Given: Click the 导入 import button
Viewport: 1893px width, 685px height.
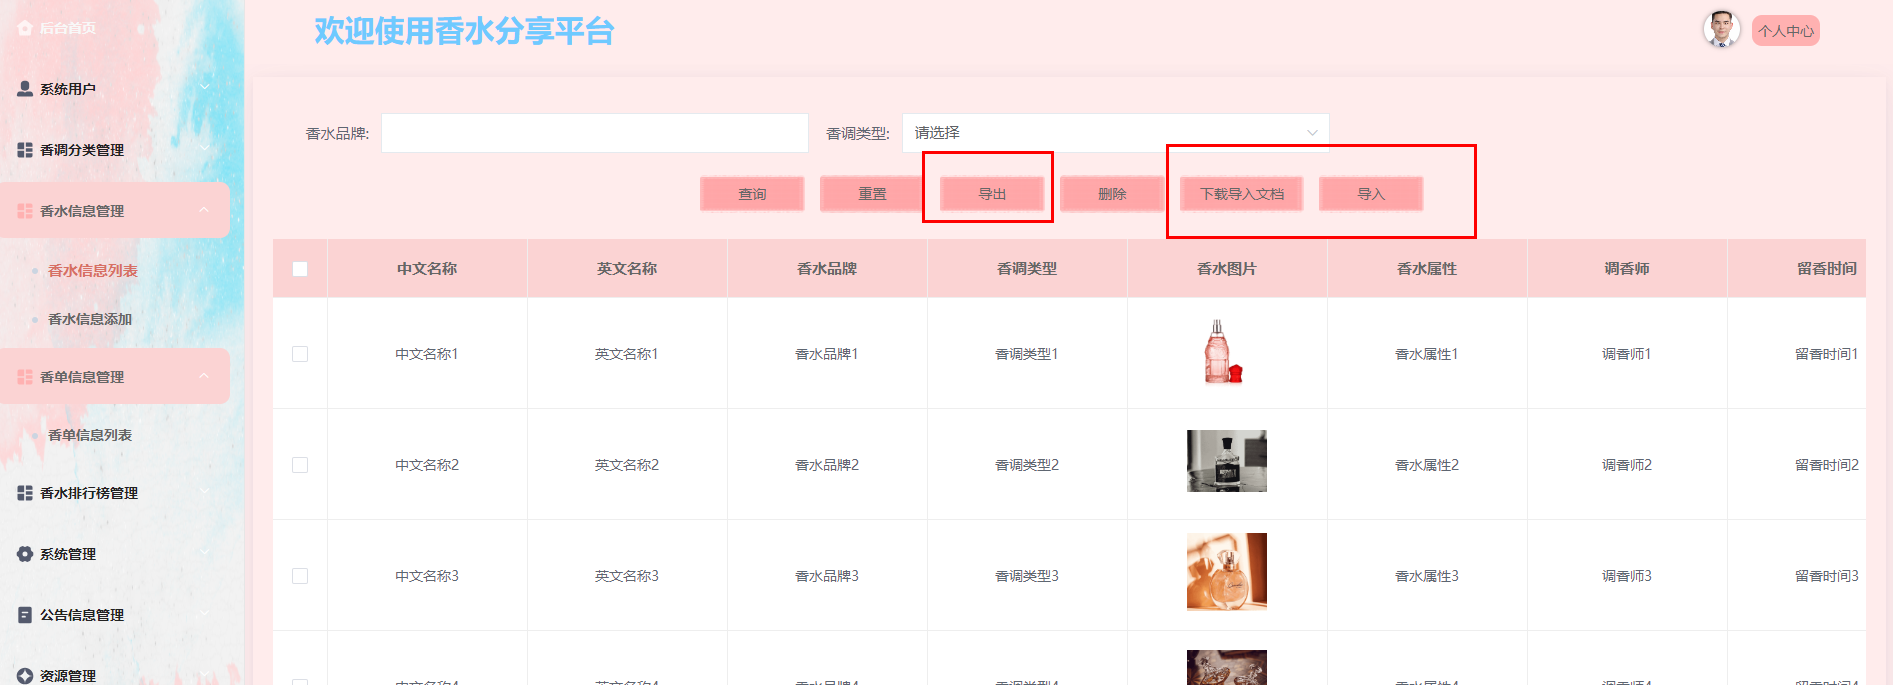Looking at the screenshot, I should pos(1371,194).
